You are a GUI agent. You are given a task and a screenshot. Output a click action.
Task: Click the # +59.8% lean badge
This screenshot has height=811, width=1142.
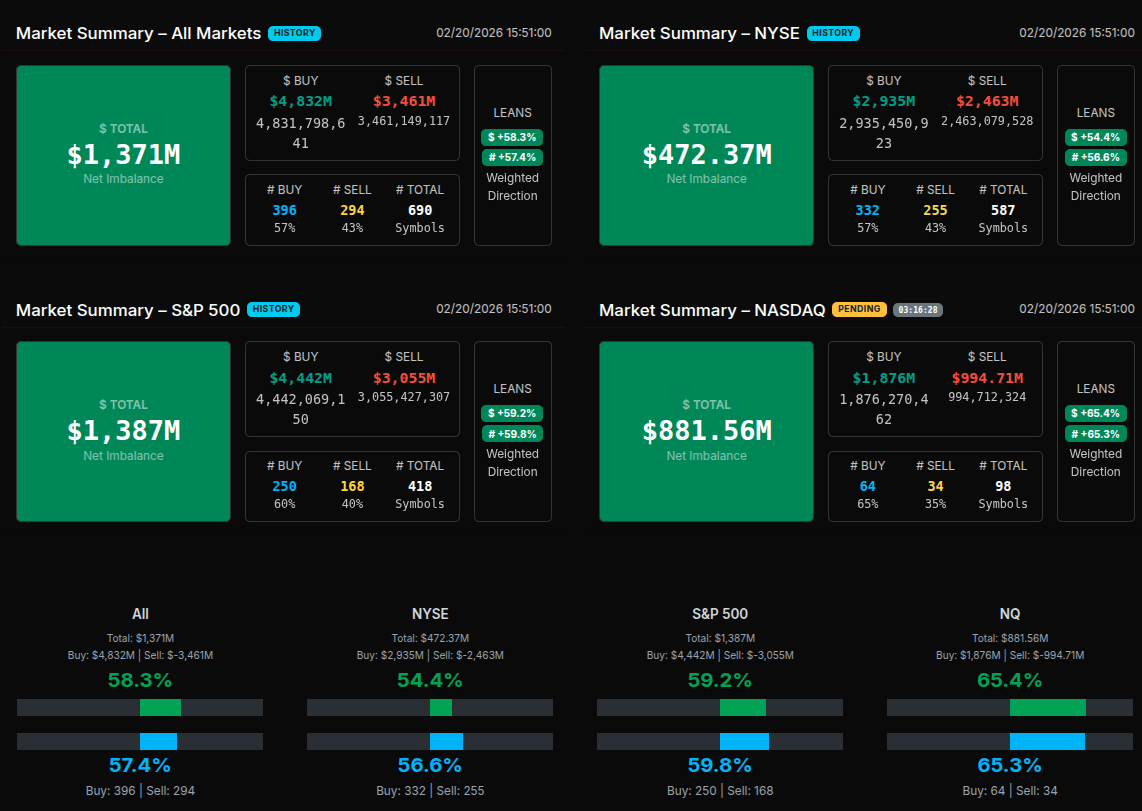(x=512, y=434)
